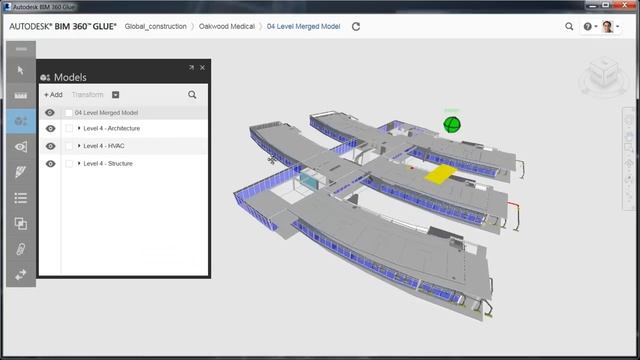Collapse the sidebar using top handle
This screenshot has height=360, width=640.
[21, 49]
